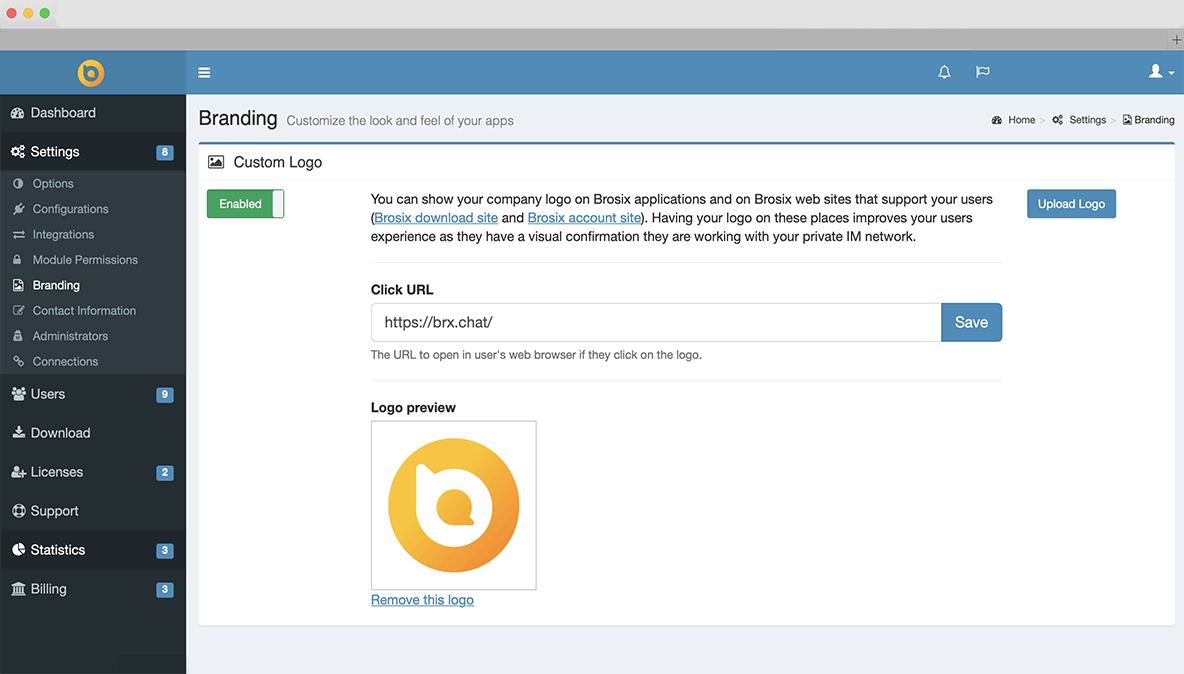Save the Click URL value

click(x=971, y=322)
